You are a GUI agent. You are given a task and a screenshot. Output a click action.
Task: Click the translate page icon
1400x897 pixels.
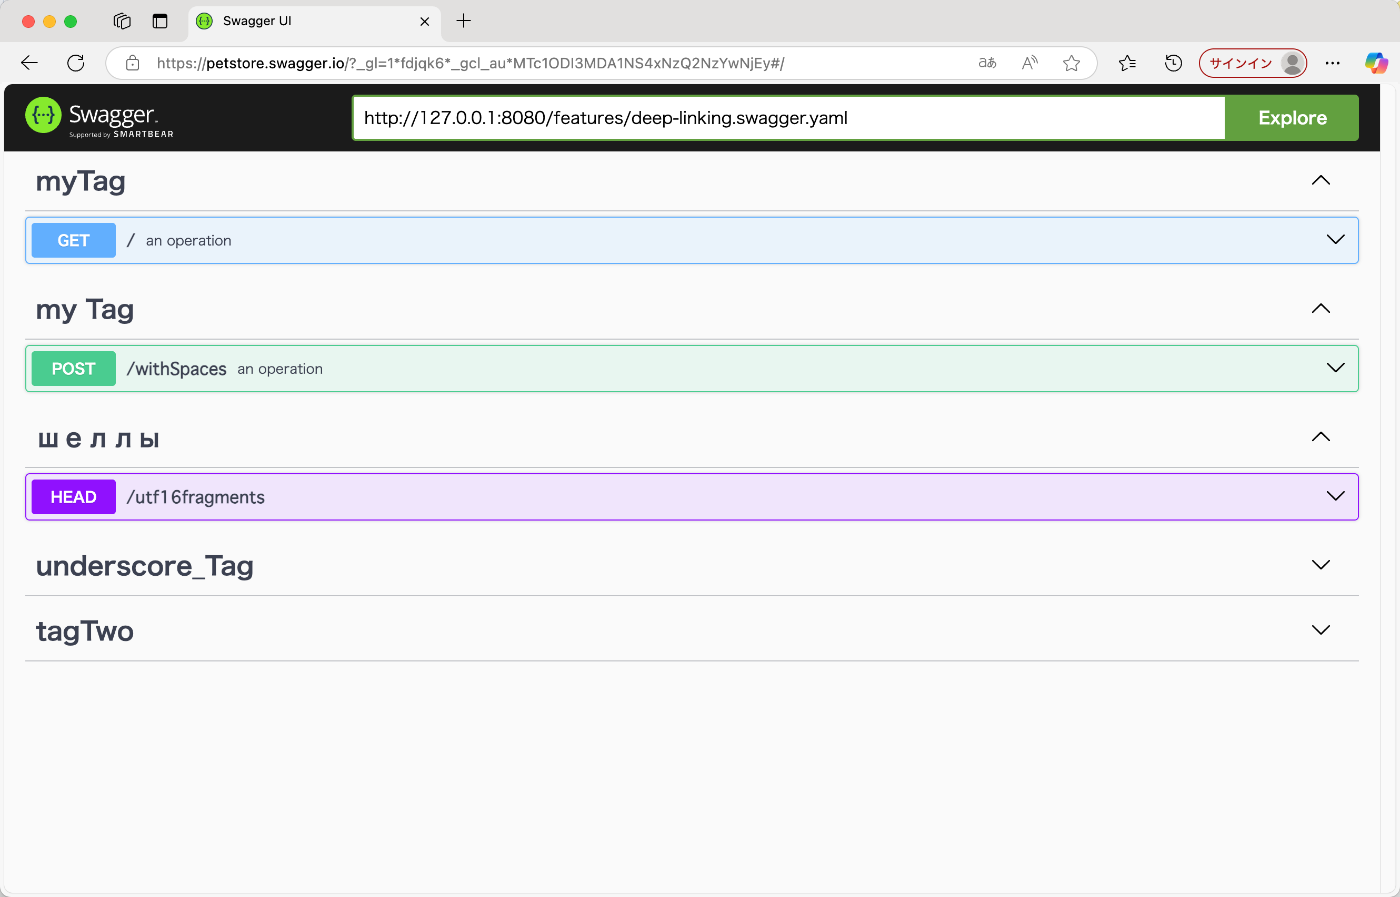(988, 63)
